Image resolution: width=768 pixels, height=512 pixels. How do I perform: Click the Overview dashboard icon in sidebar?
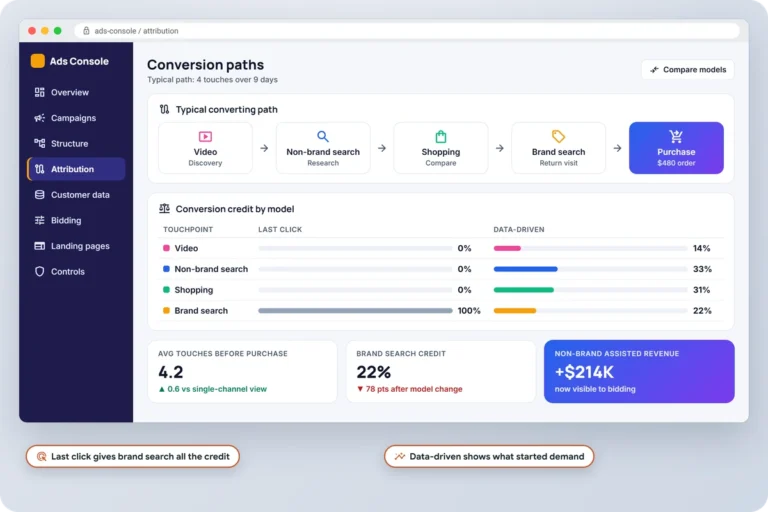click(40, 92)
